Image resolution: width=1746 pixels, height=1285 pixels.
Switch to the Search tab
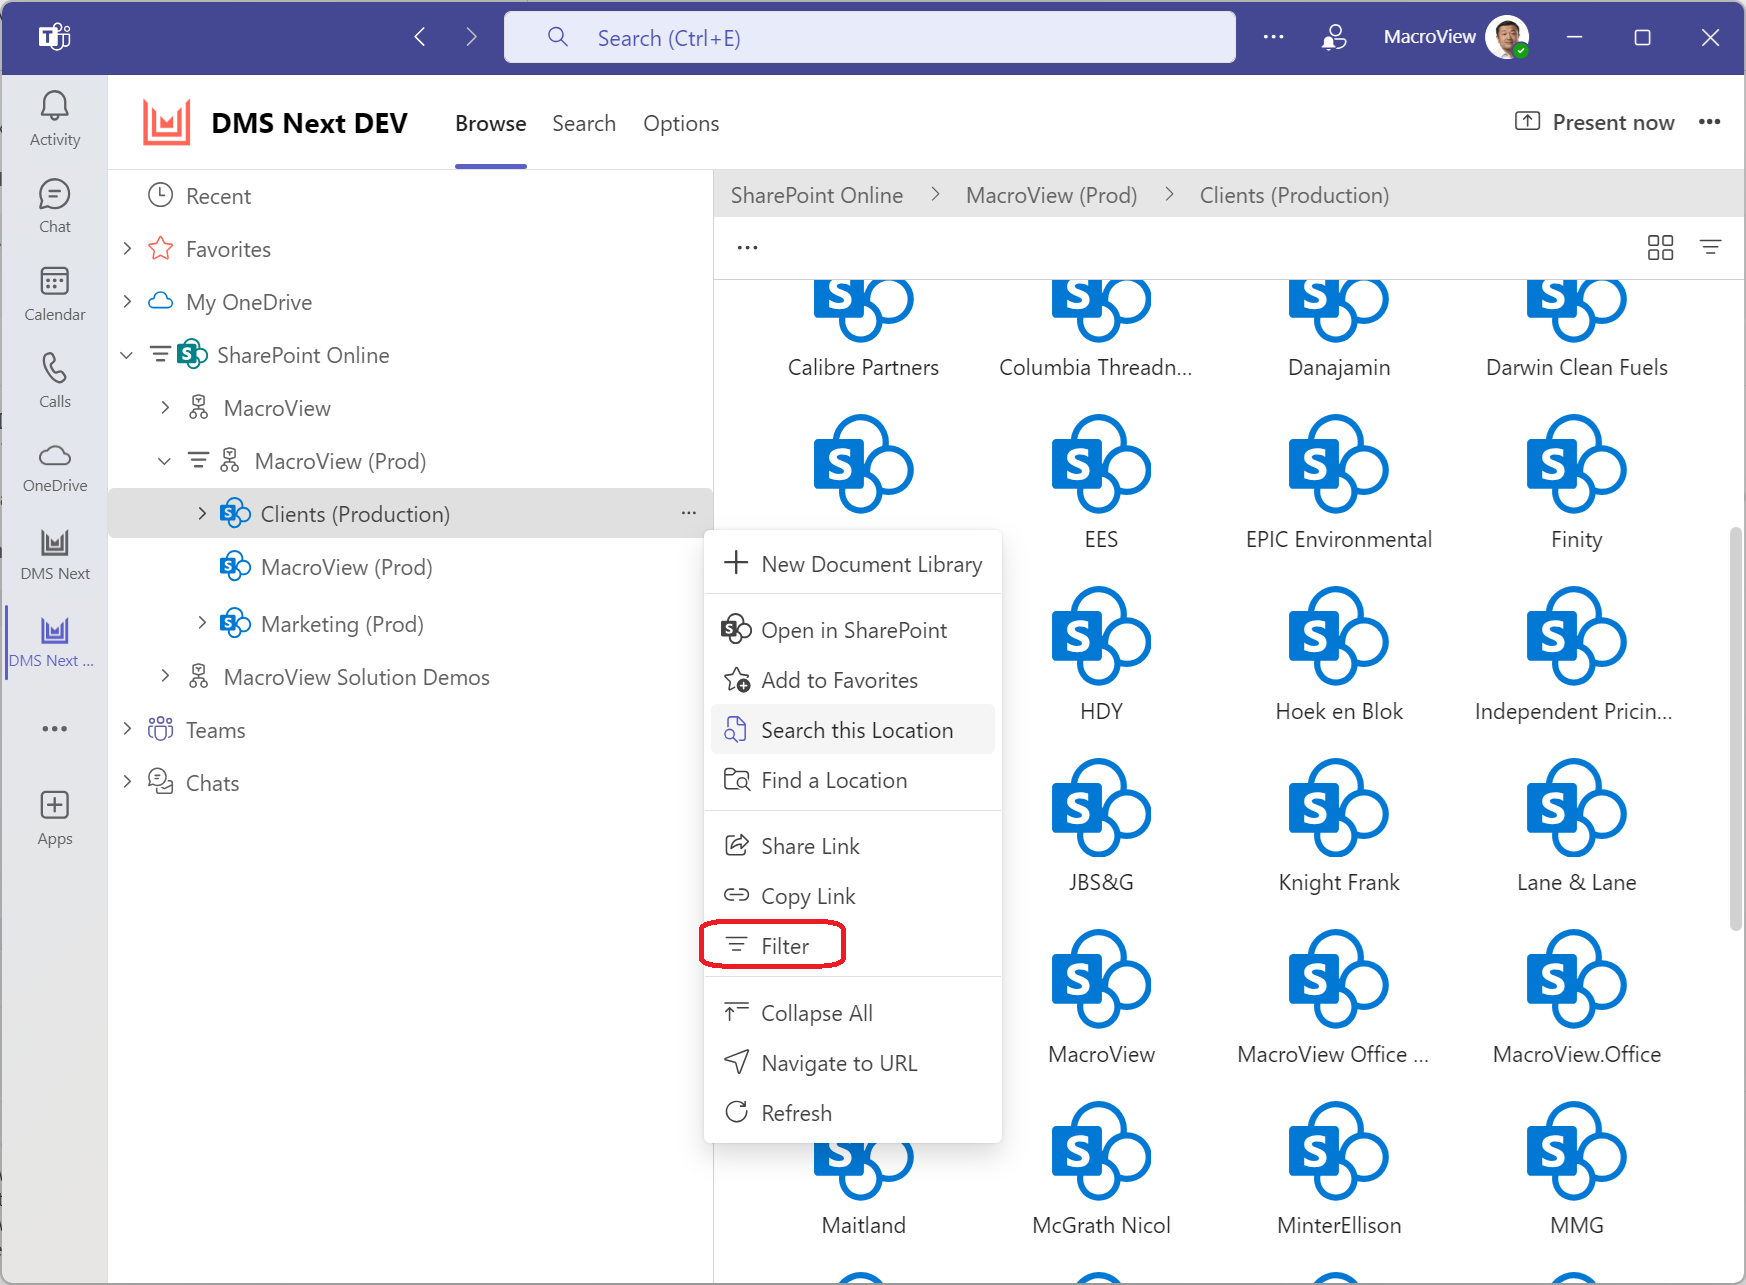pyautogui.click(x=584, y=123)
